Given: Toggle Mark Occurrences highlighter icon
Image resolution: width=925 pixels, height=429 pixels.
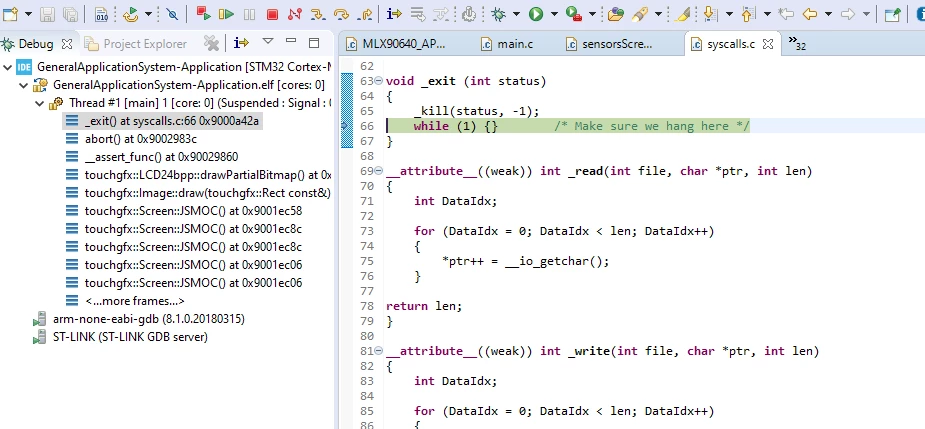Looking at the screenshot, I should pyautogui.click(x=683, y=14).
